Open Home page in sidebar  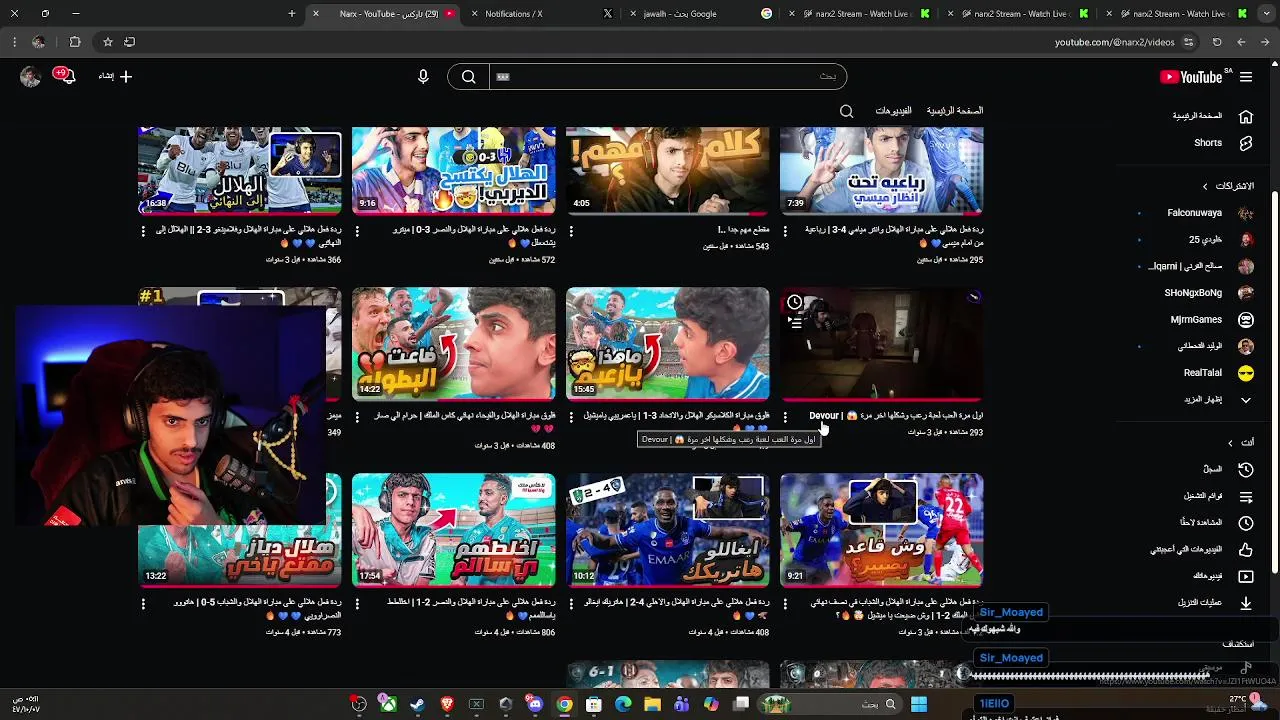click(x=1213, y=116)
